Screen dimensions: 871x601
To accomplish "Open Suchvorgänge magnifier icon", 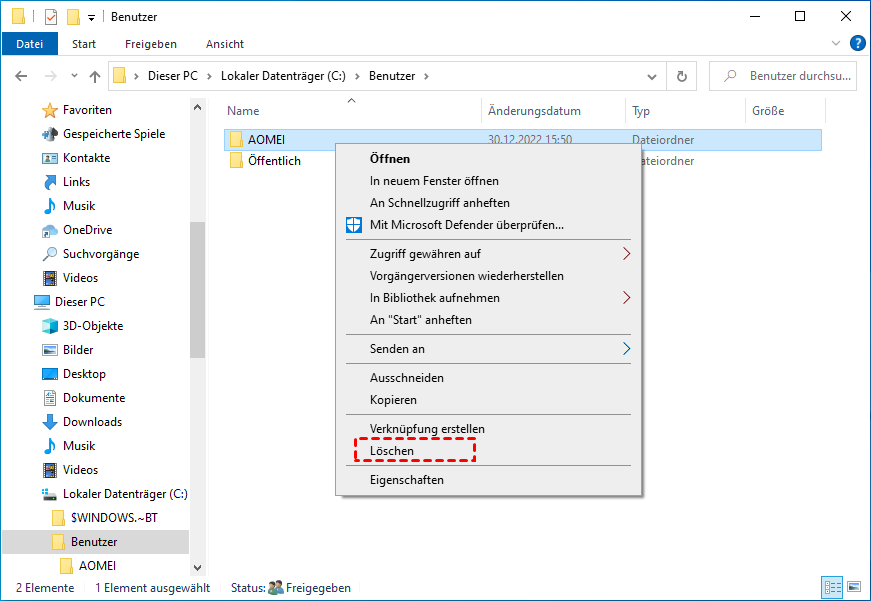I will 50,254.
